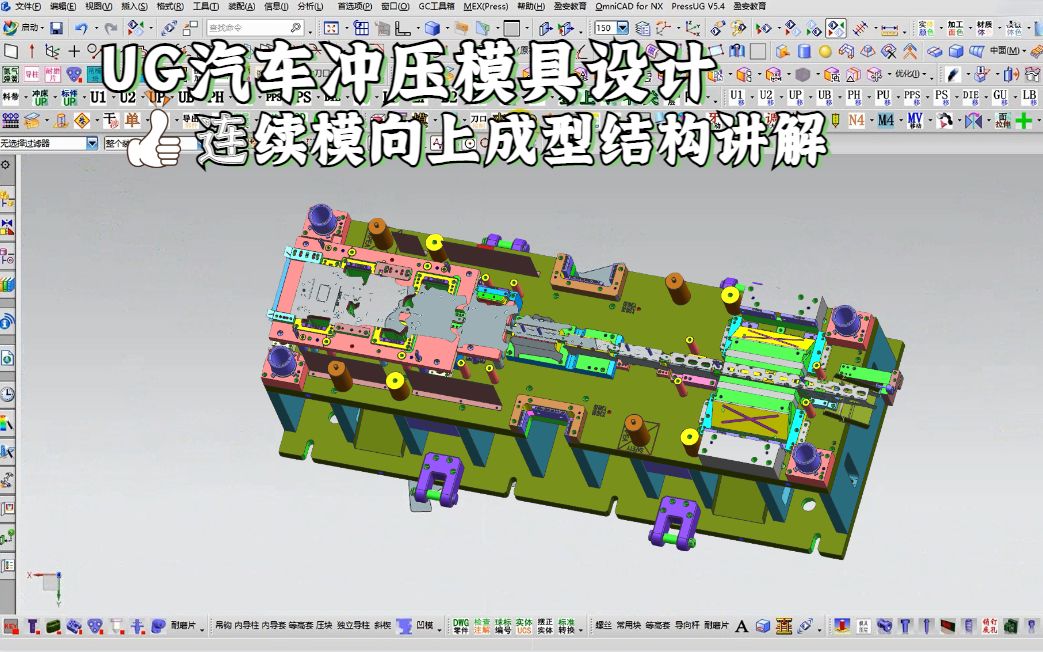
Task: Open the PressUG V5.4 menu
Action: (698, 6)
